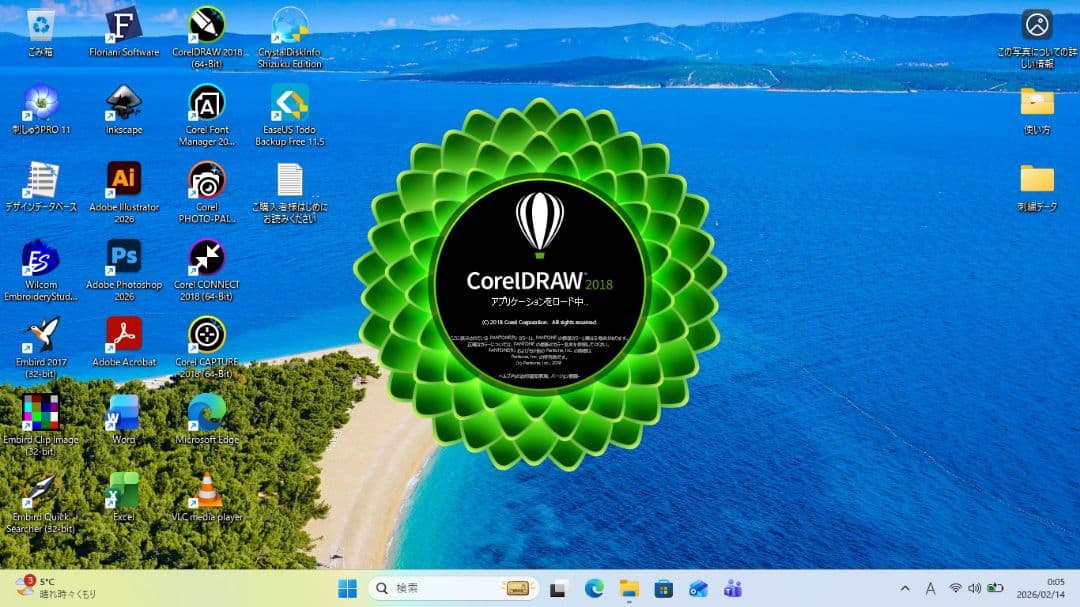Launch Adobe Illustrator 2026 from the desktop
This screenshot has width=1080, height=607.
[x=124, y=180]
